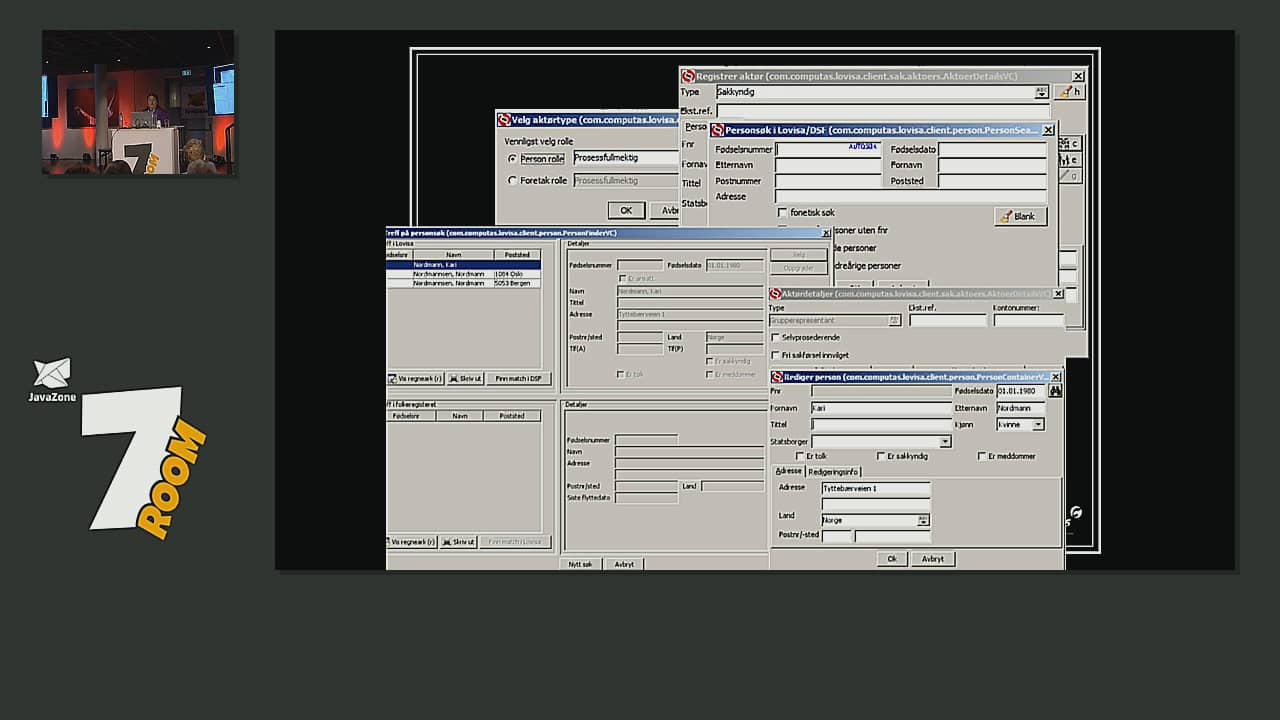Switch to the Redigeringsinfo tab
The image size is (1280, 720).
pyautogui.click(x=833, y=471)
